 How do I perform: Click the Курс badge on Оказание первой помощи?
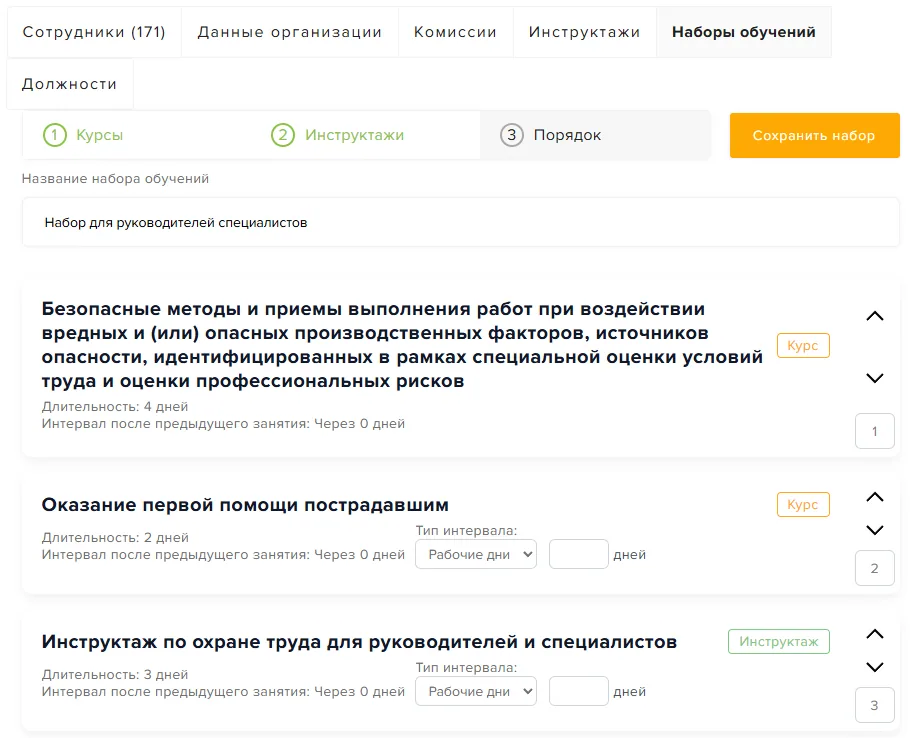click(803, 504)
